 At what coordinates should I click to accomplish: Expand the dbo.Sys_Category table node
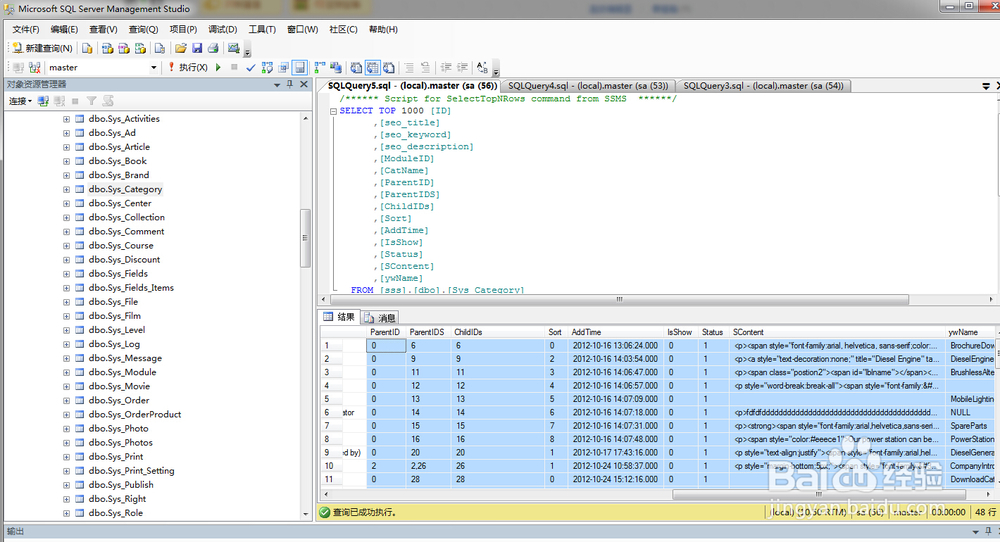(66, 189)
